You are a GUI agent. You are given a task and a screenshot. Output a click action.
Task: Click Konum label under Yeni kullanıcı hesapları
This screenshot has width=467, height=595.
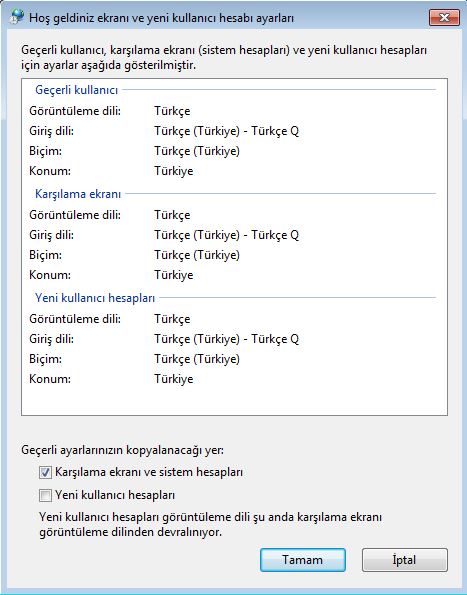coord(50,379)
